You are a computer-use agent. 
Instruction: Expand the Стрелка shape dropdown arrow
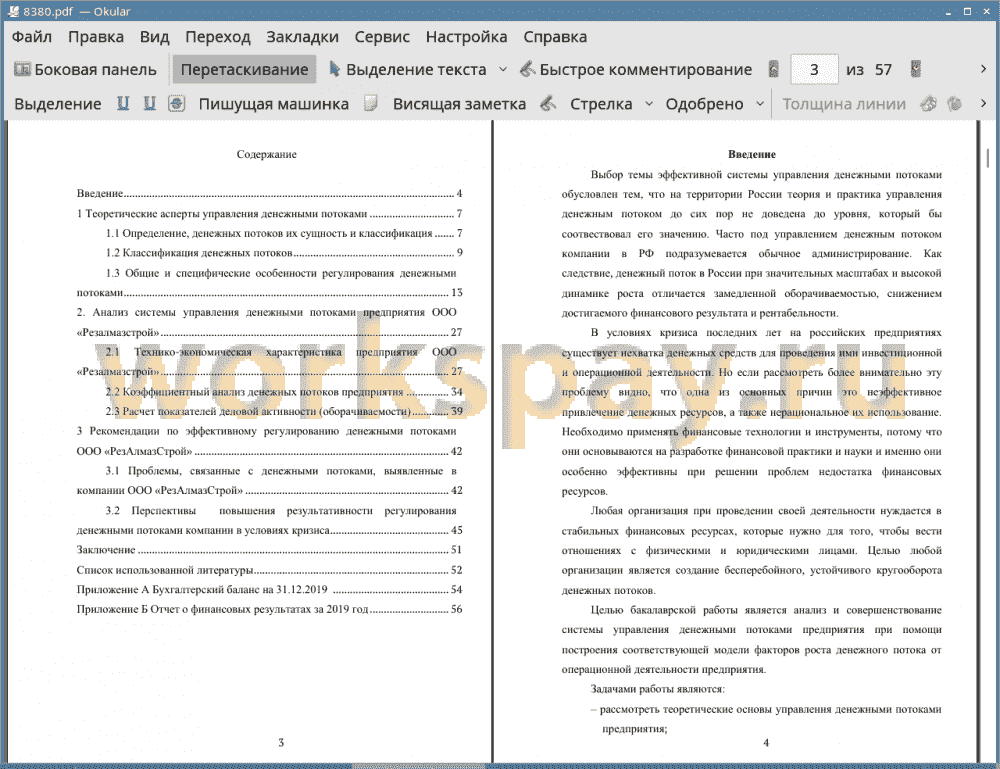(x=649, y=103)
